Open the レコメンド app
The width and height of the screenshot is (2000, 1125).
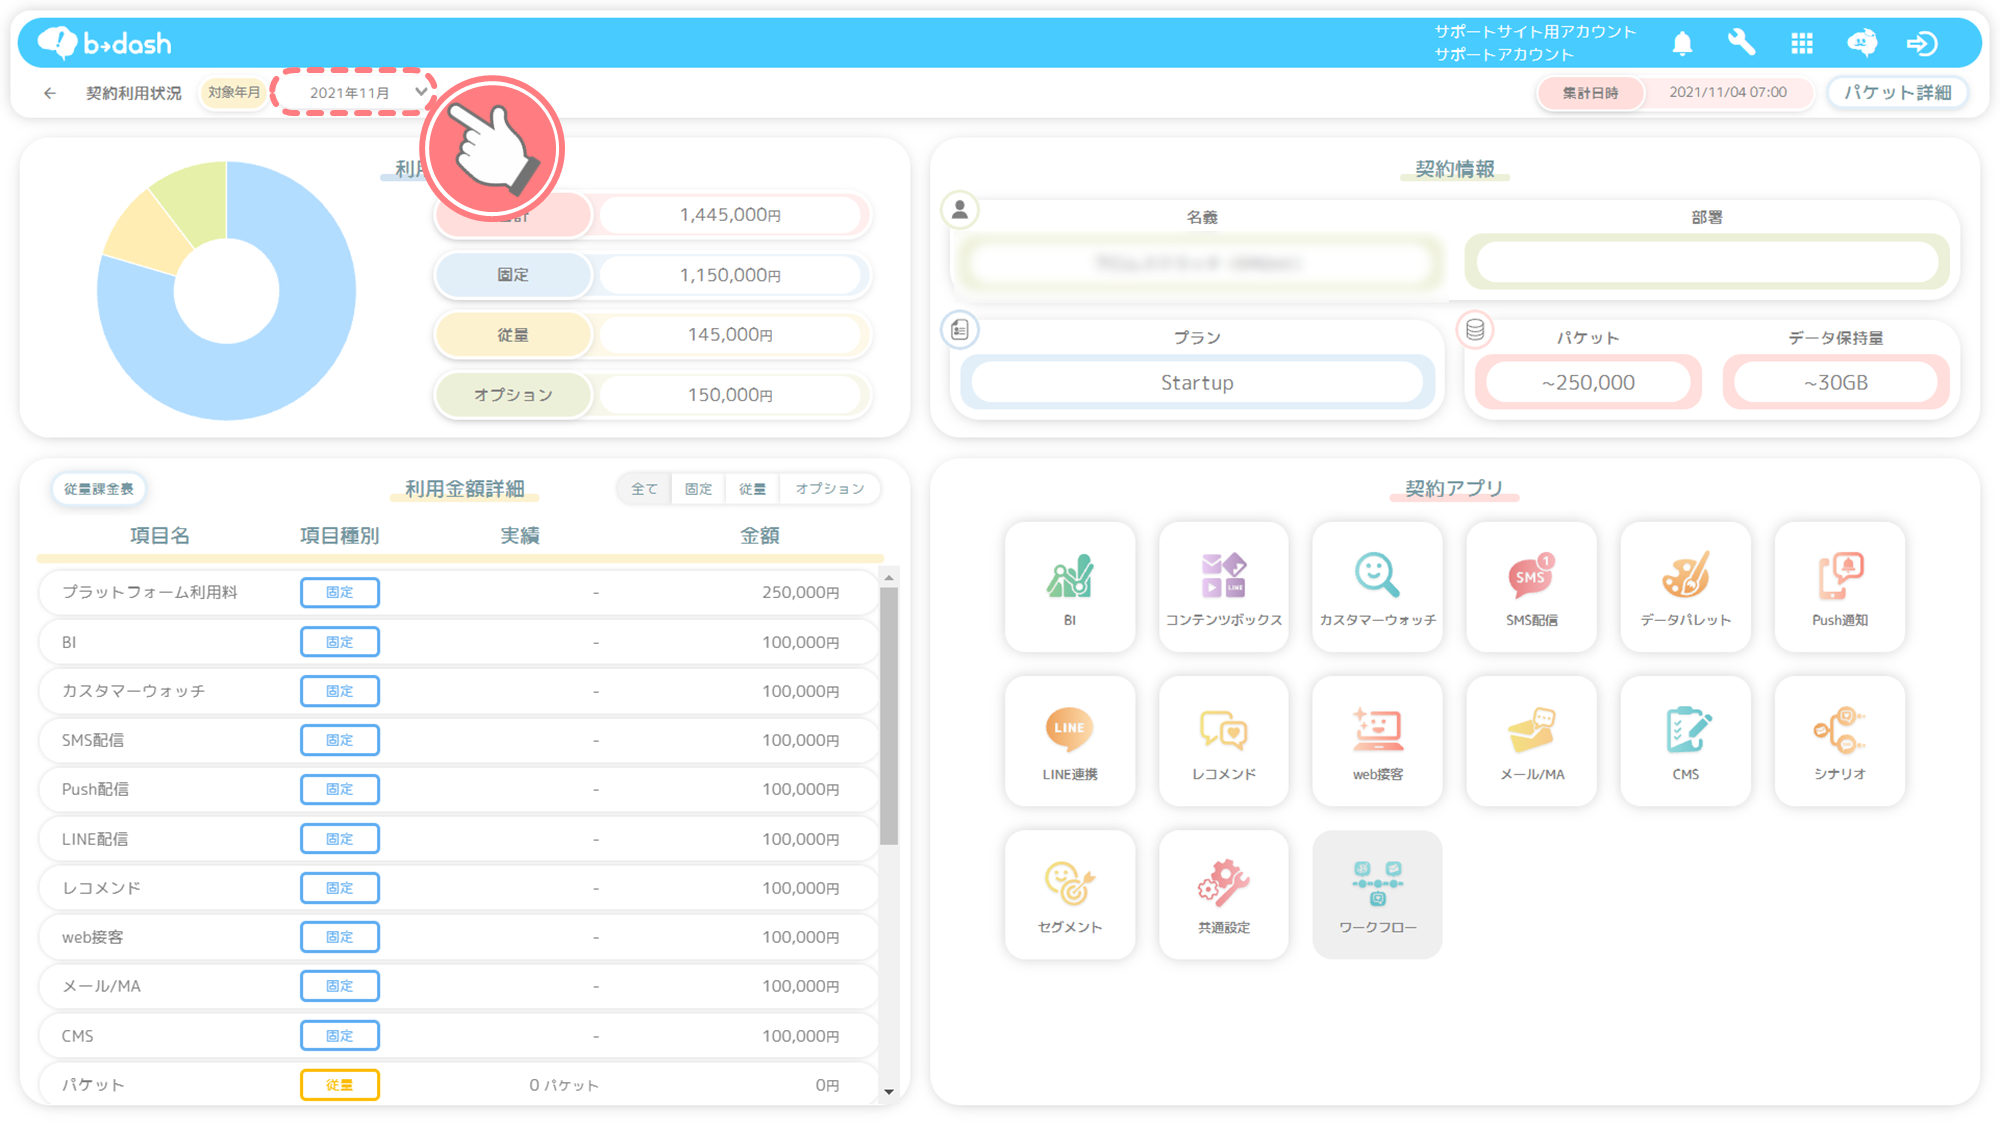(1223, 741)
